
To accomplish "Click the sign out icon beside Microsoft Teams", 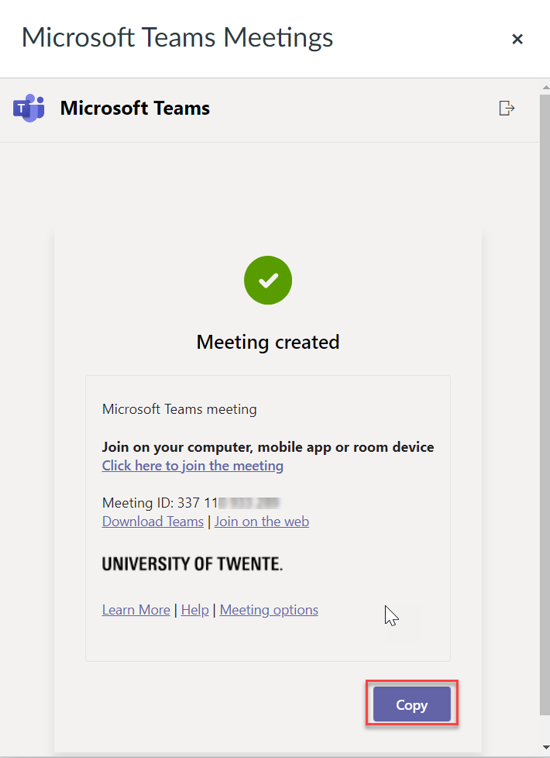I will (507, 108).
